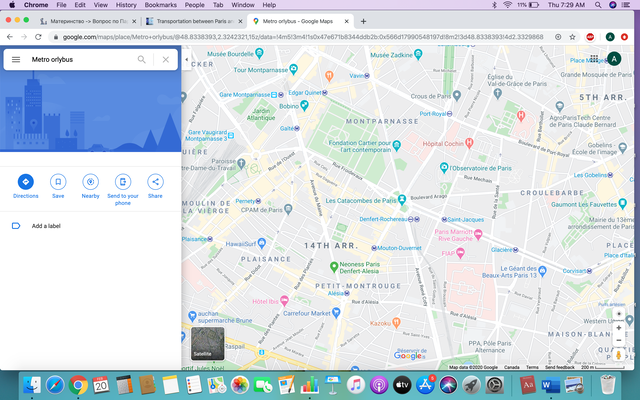Viewport: 640px width, 400px height.
Task: Launch Microsoft Word from the Dock
Action: pos(551,384)
